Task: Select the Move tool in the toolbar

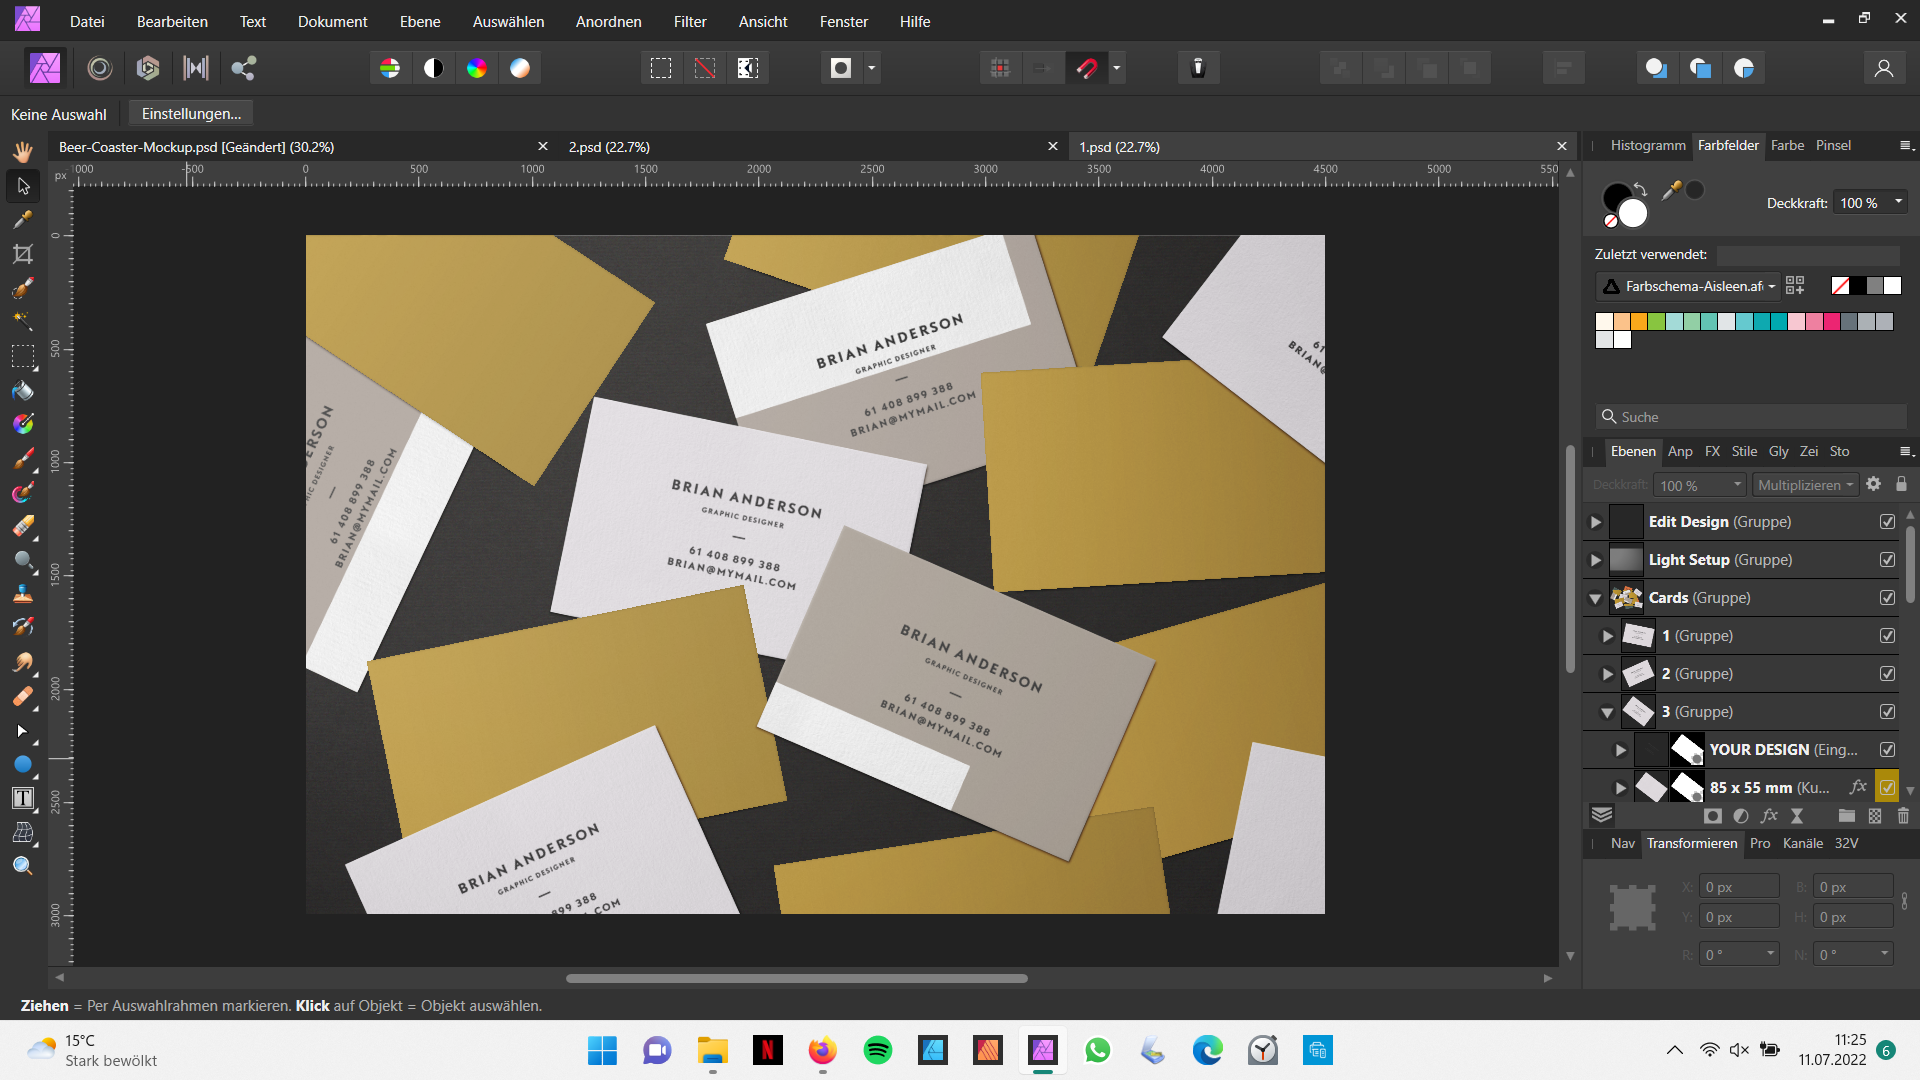Action: pyautogui.click(x=22, y=186)
